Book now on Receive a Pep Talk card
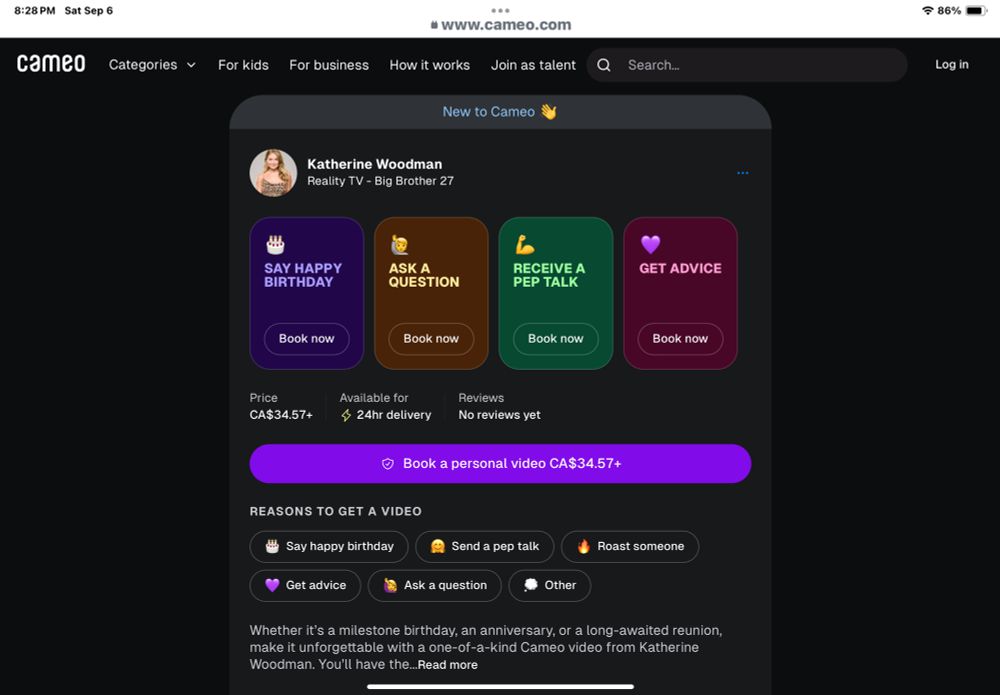 (x=555, y=339)
